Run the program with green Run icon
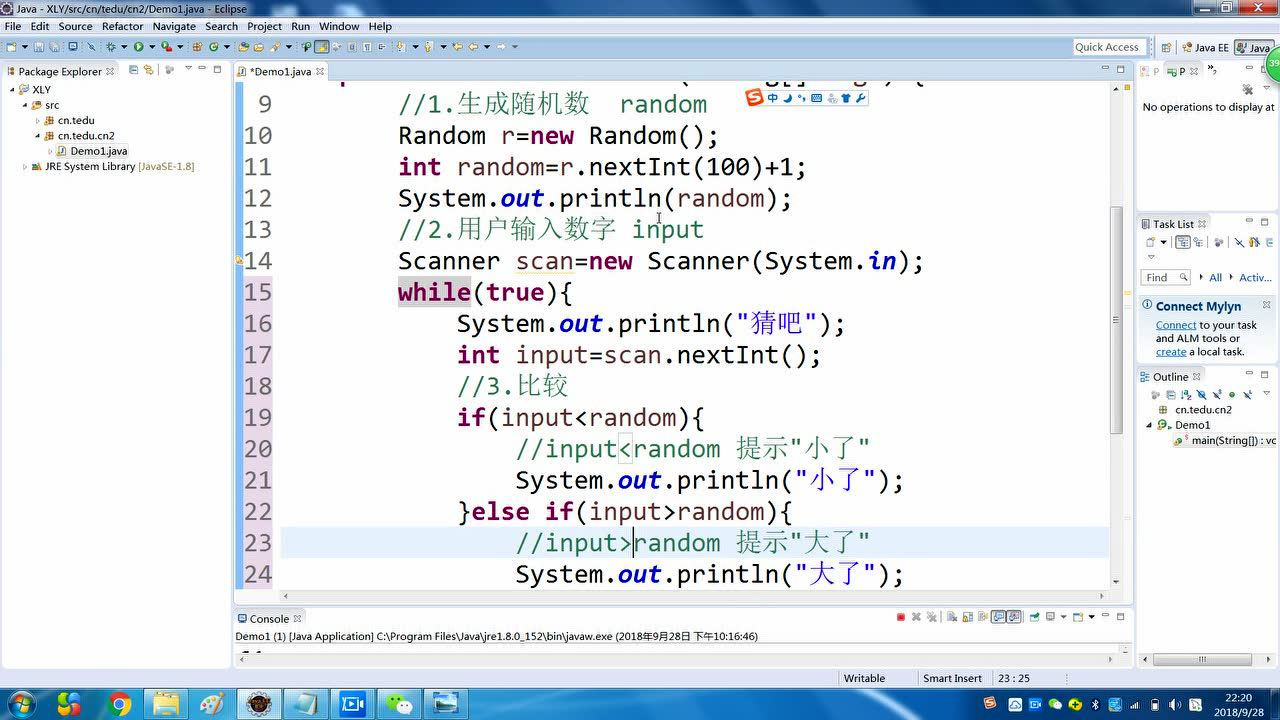The height and width of the screenshot is (720, 1280). [138, 46]
